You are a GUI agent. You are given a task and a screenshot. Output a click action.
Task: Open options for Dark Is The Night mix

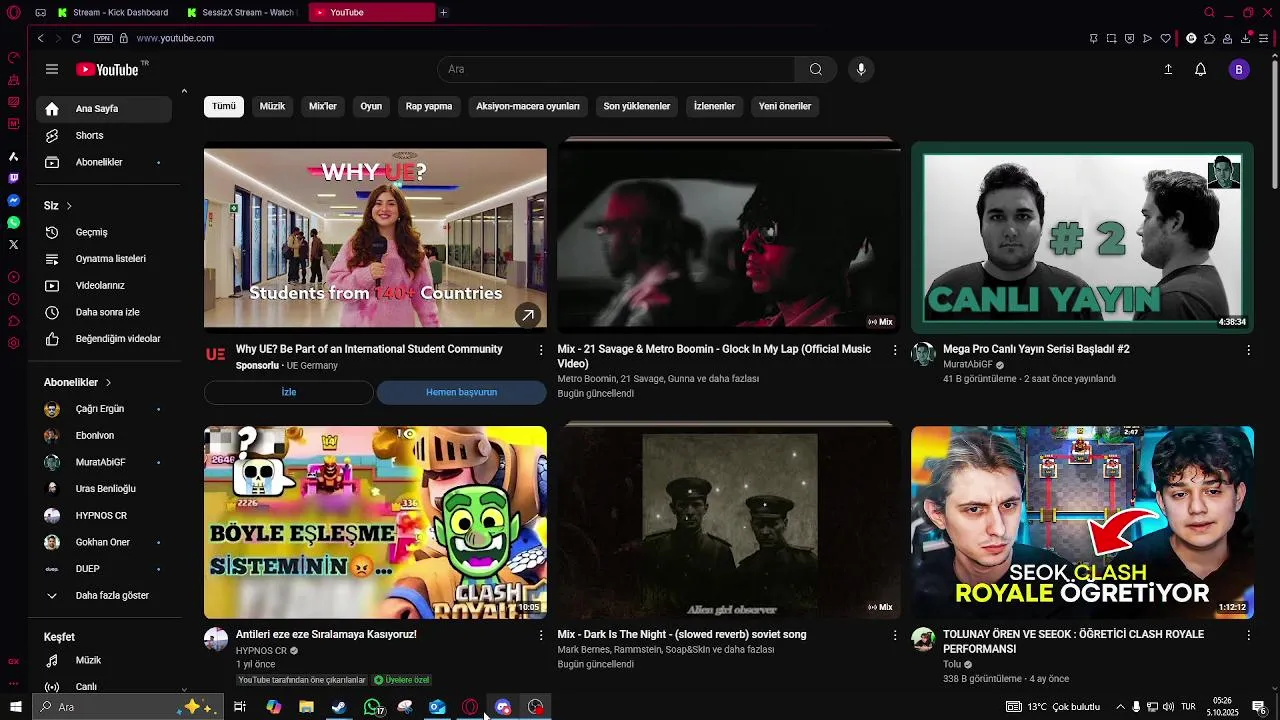pos(895,635)
